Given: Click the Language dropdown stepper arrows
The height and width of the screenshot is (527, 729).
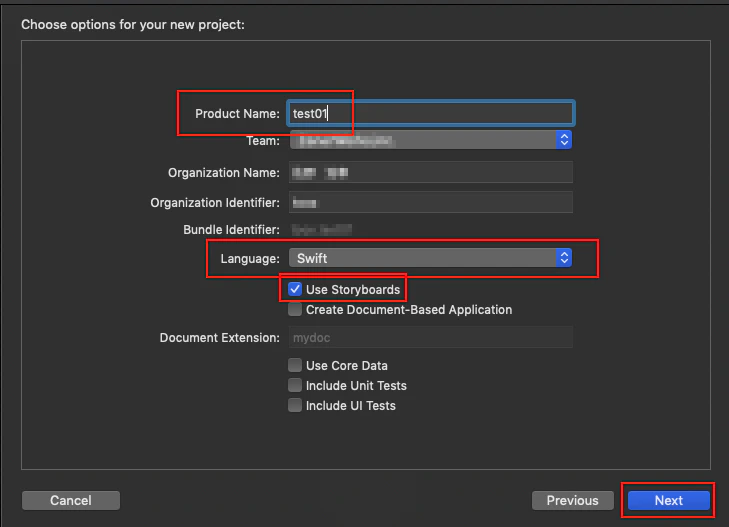Looking at the screenshot, I should click(564, 258).
